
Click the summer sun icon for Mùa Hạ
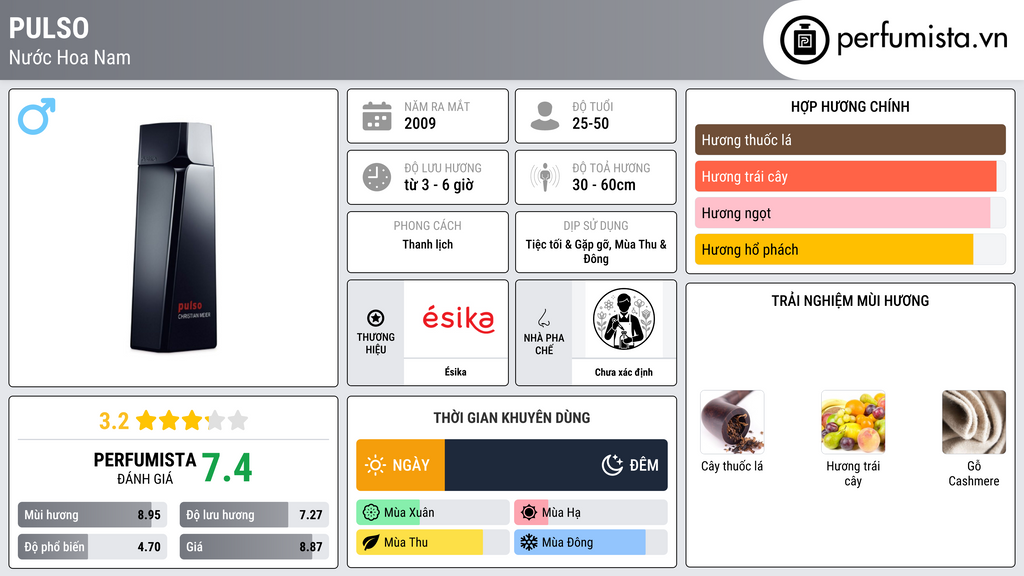(529, 513)
